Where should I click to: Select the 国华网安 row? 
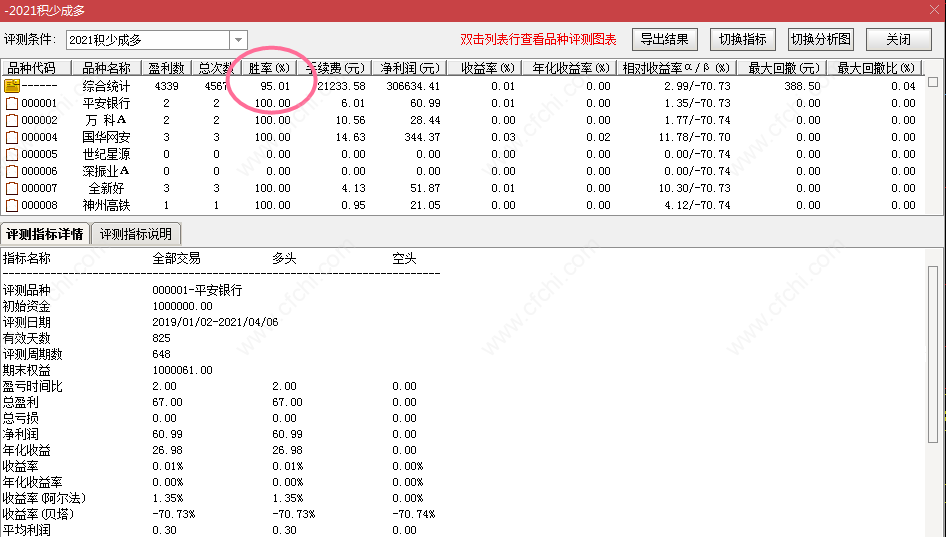click(x=463, y=137)
